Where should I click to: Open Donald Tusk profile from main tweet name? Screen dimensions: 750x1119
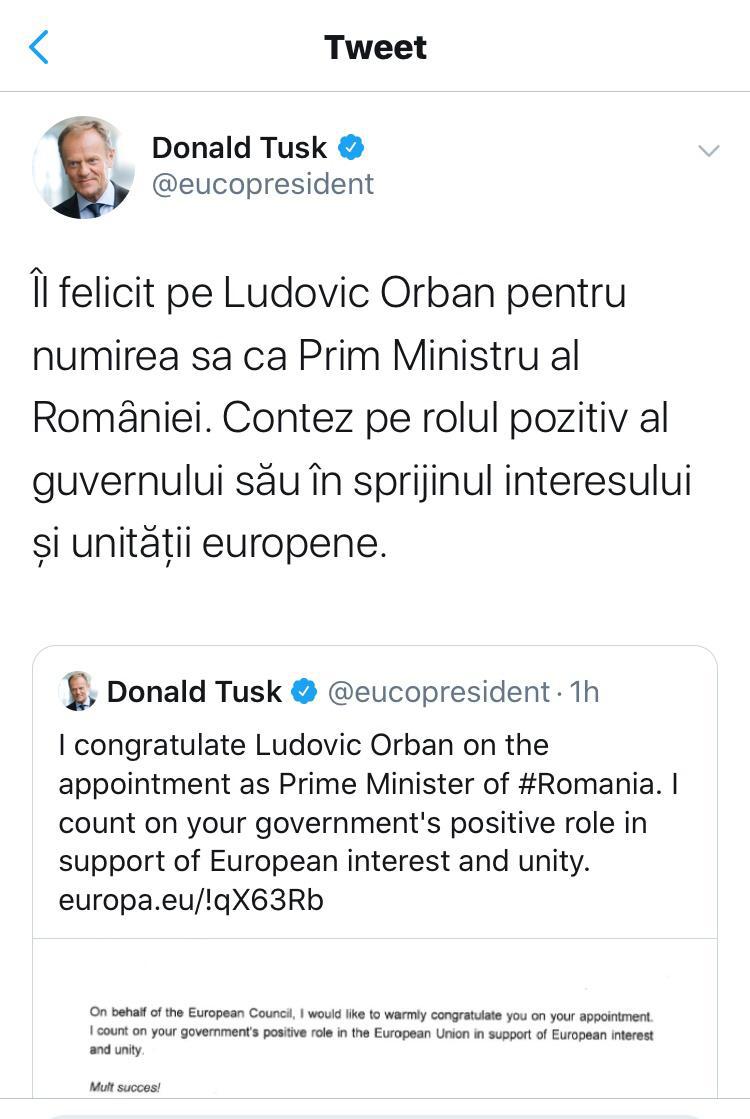(x=239, y=148)
